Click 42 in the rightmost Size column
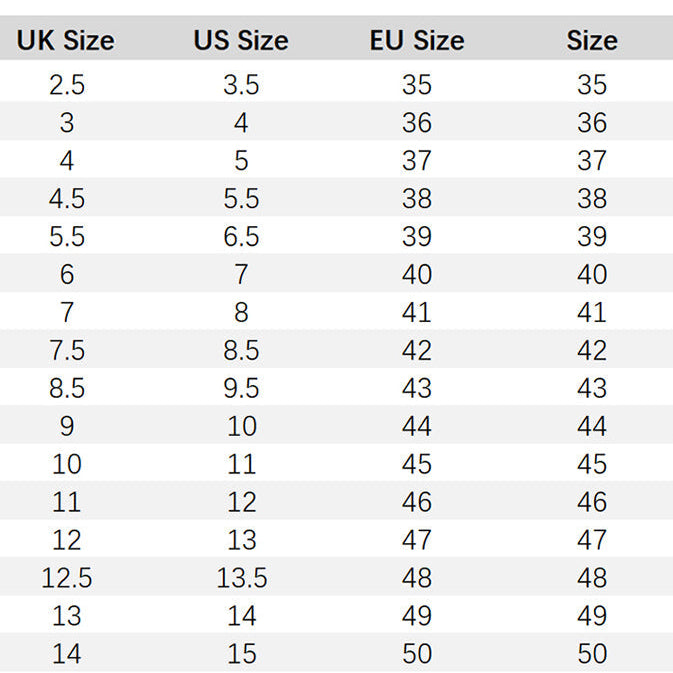 pyautogui.click(x=592, y=350)
